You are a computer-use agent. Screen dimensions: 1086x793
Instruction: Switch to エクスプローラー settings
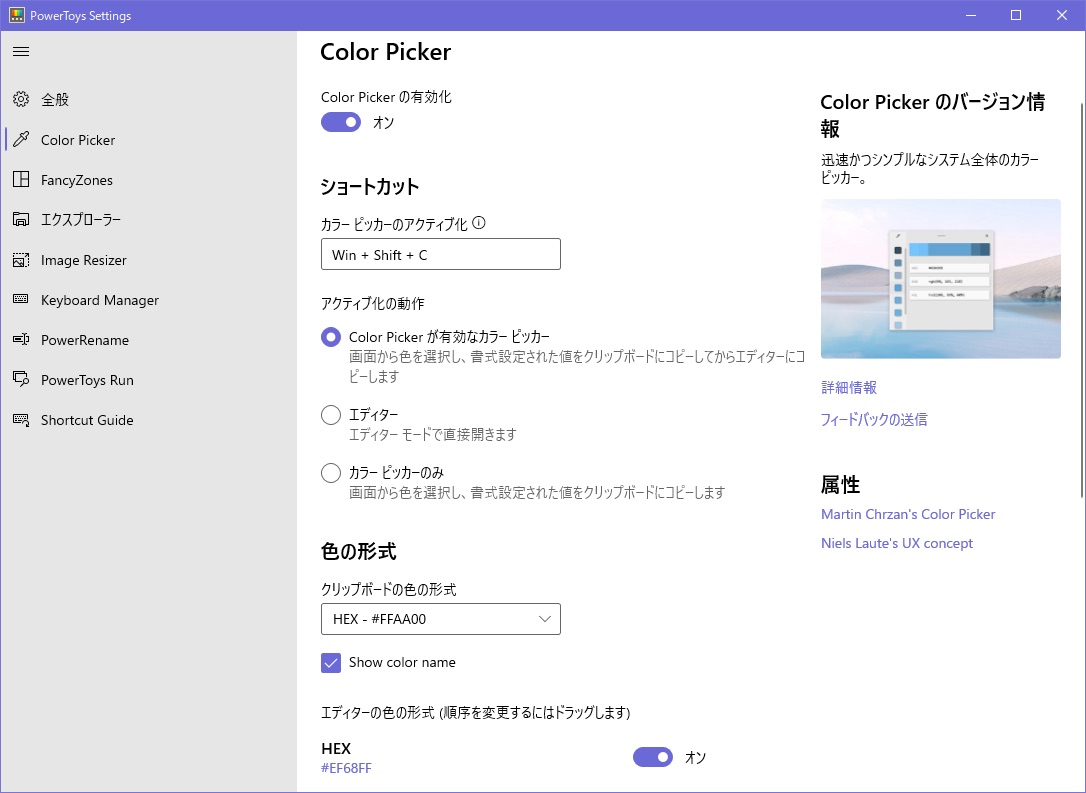[148, 220]
